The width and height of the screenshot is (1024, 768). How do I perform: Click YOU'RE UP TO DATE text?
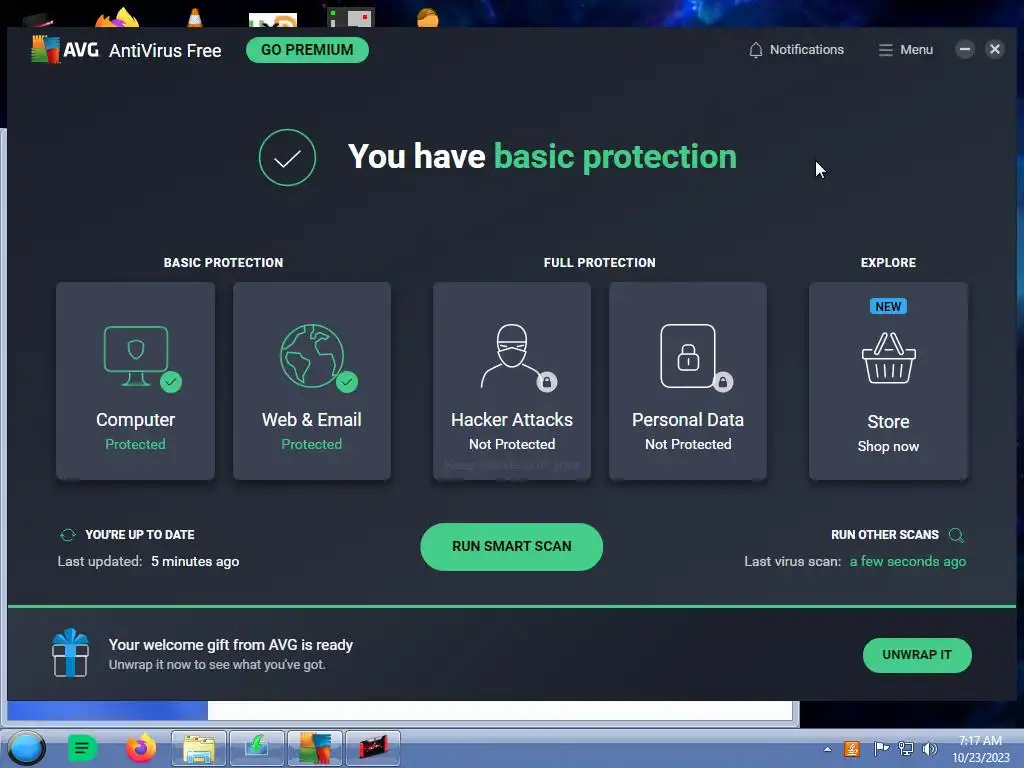pyautogui.click(x=140, y=534)
